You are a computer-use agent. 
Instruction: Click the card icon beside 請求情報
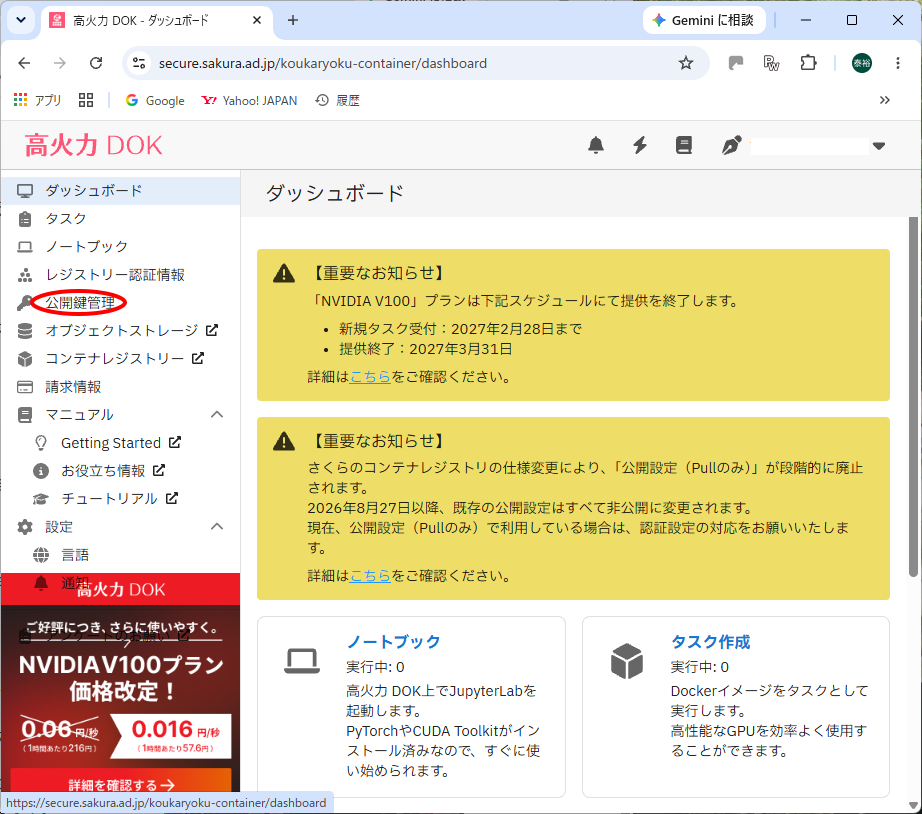click(x=25, y=387)
